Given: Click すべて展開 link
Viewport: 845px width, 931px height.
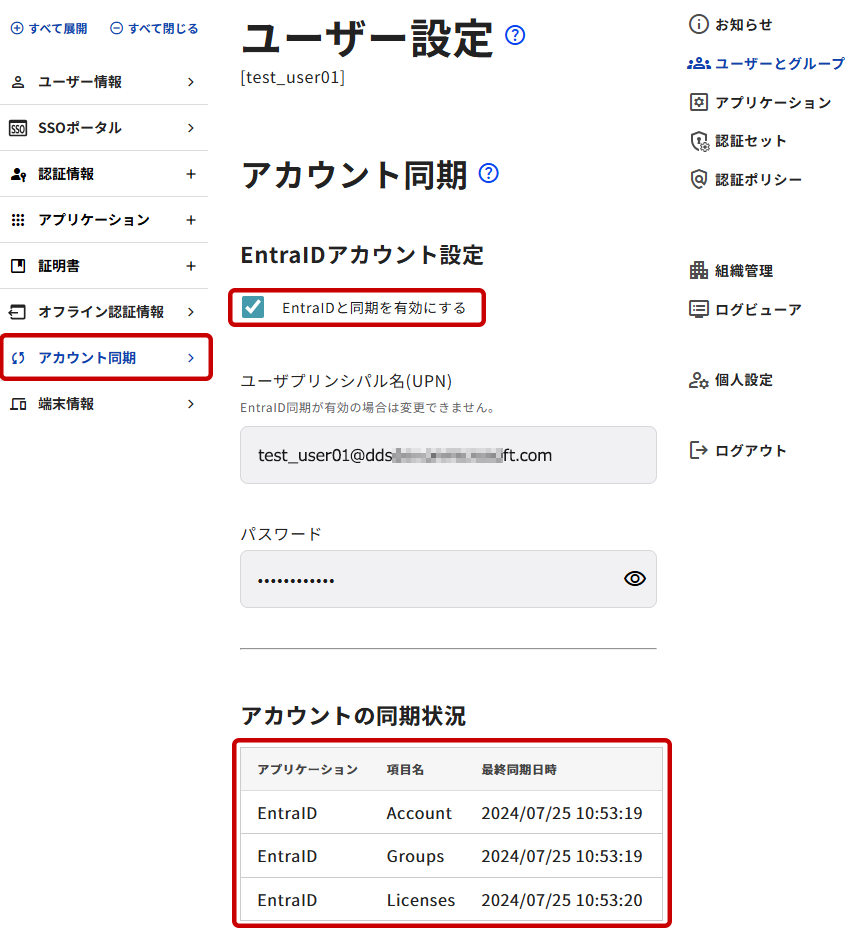Looking at the screenshot, I should (x=49, y=28).
